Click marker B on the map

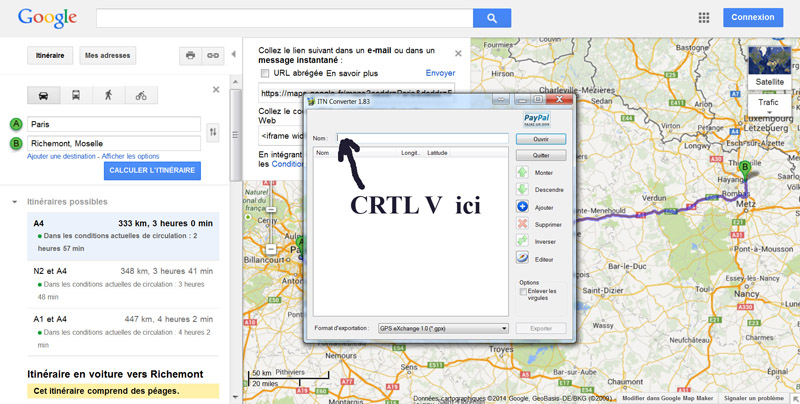[745, 169]
